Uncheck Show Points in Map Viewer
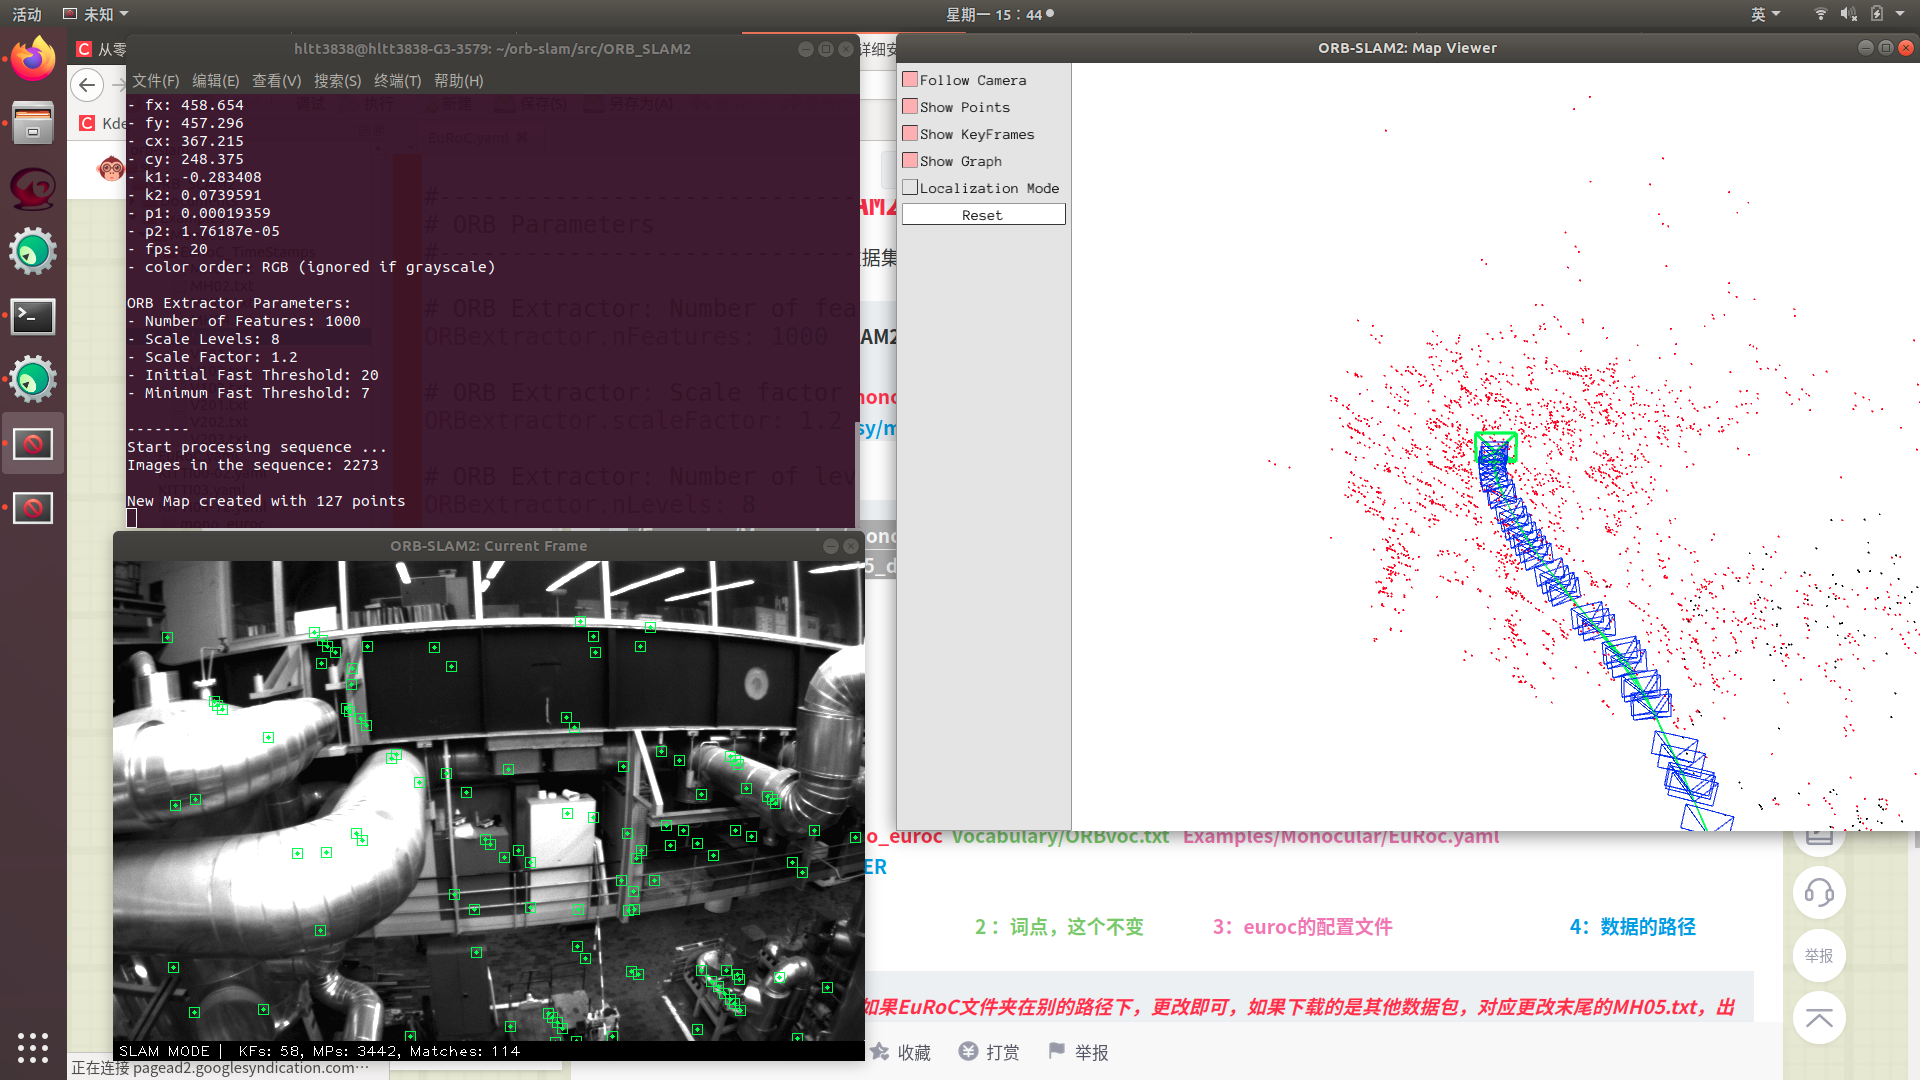Image resolution: width=1920 pixels, height=1080 pixels. click(909, 105)
